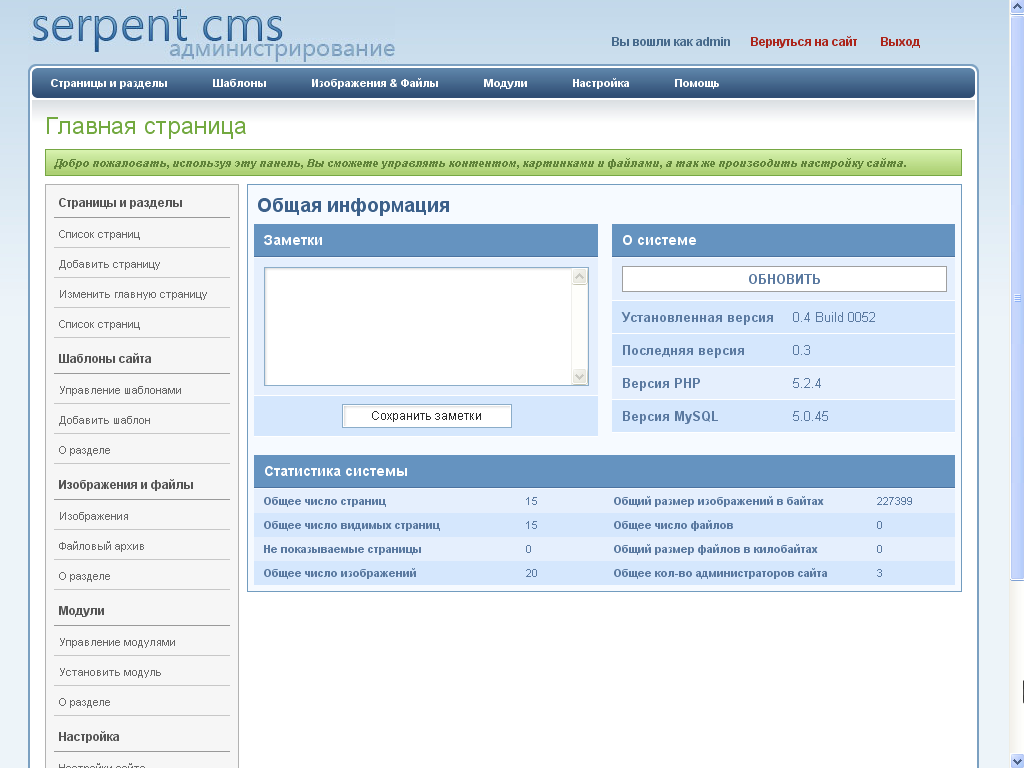Log out via the "Выход" link
Image resolution: width=1024 pixels, height=768 pixels.
899,41
